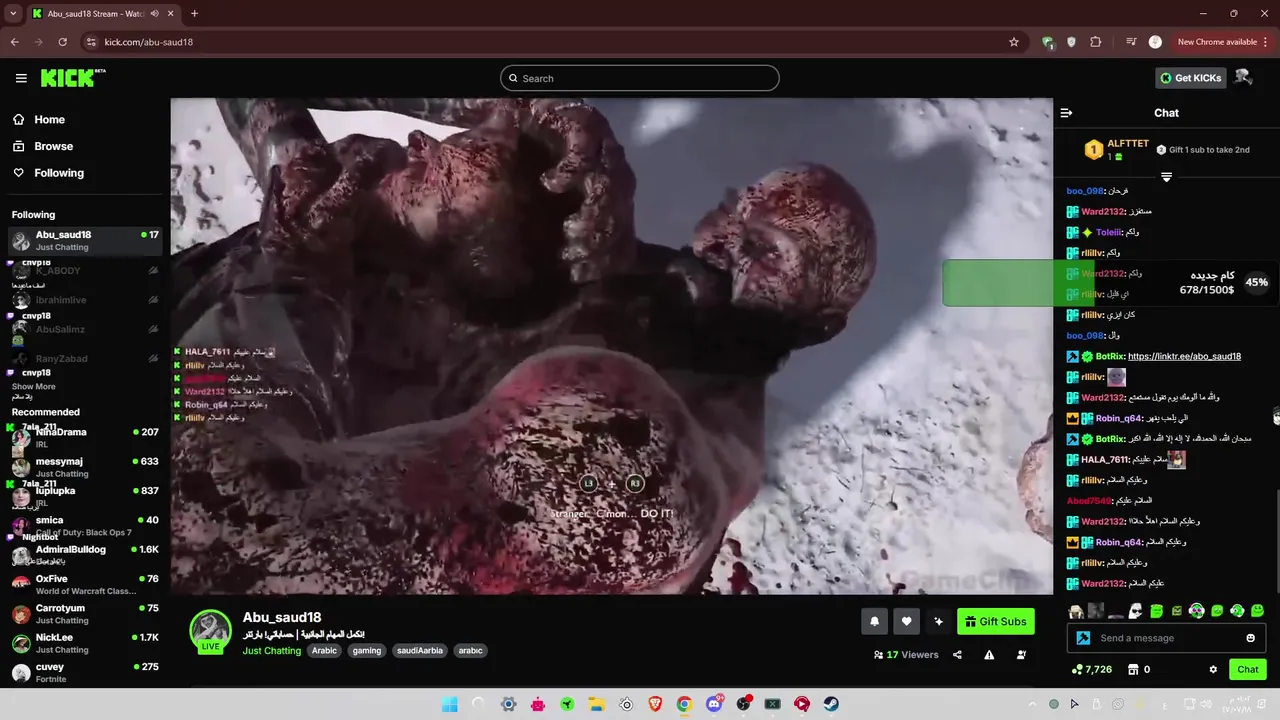Open recommended channel Carrotyum
The height and width of the screenshot is (720, 1280).
tap(85, 613)
